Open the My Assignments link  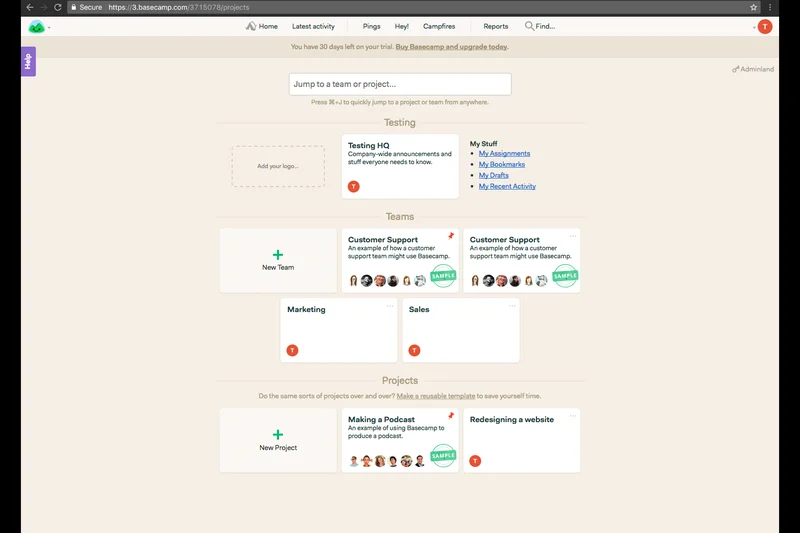point(504,154)
